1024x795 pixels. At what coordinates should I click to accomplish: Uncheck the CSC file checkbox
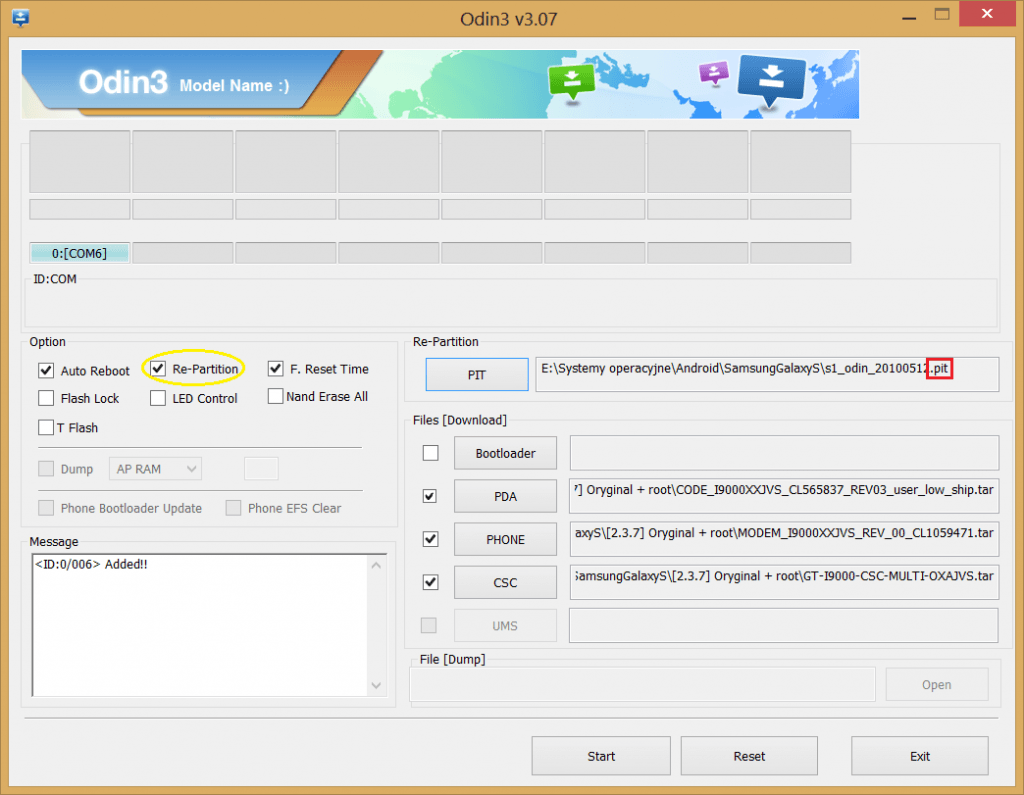tap(430, 582)
